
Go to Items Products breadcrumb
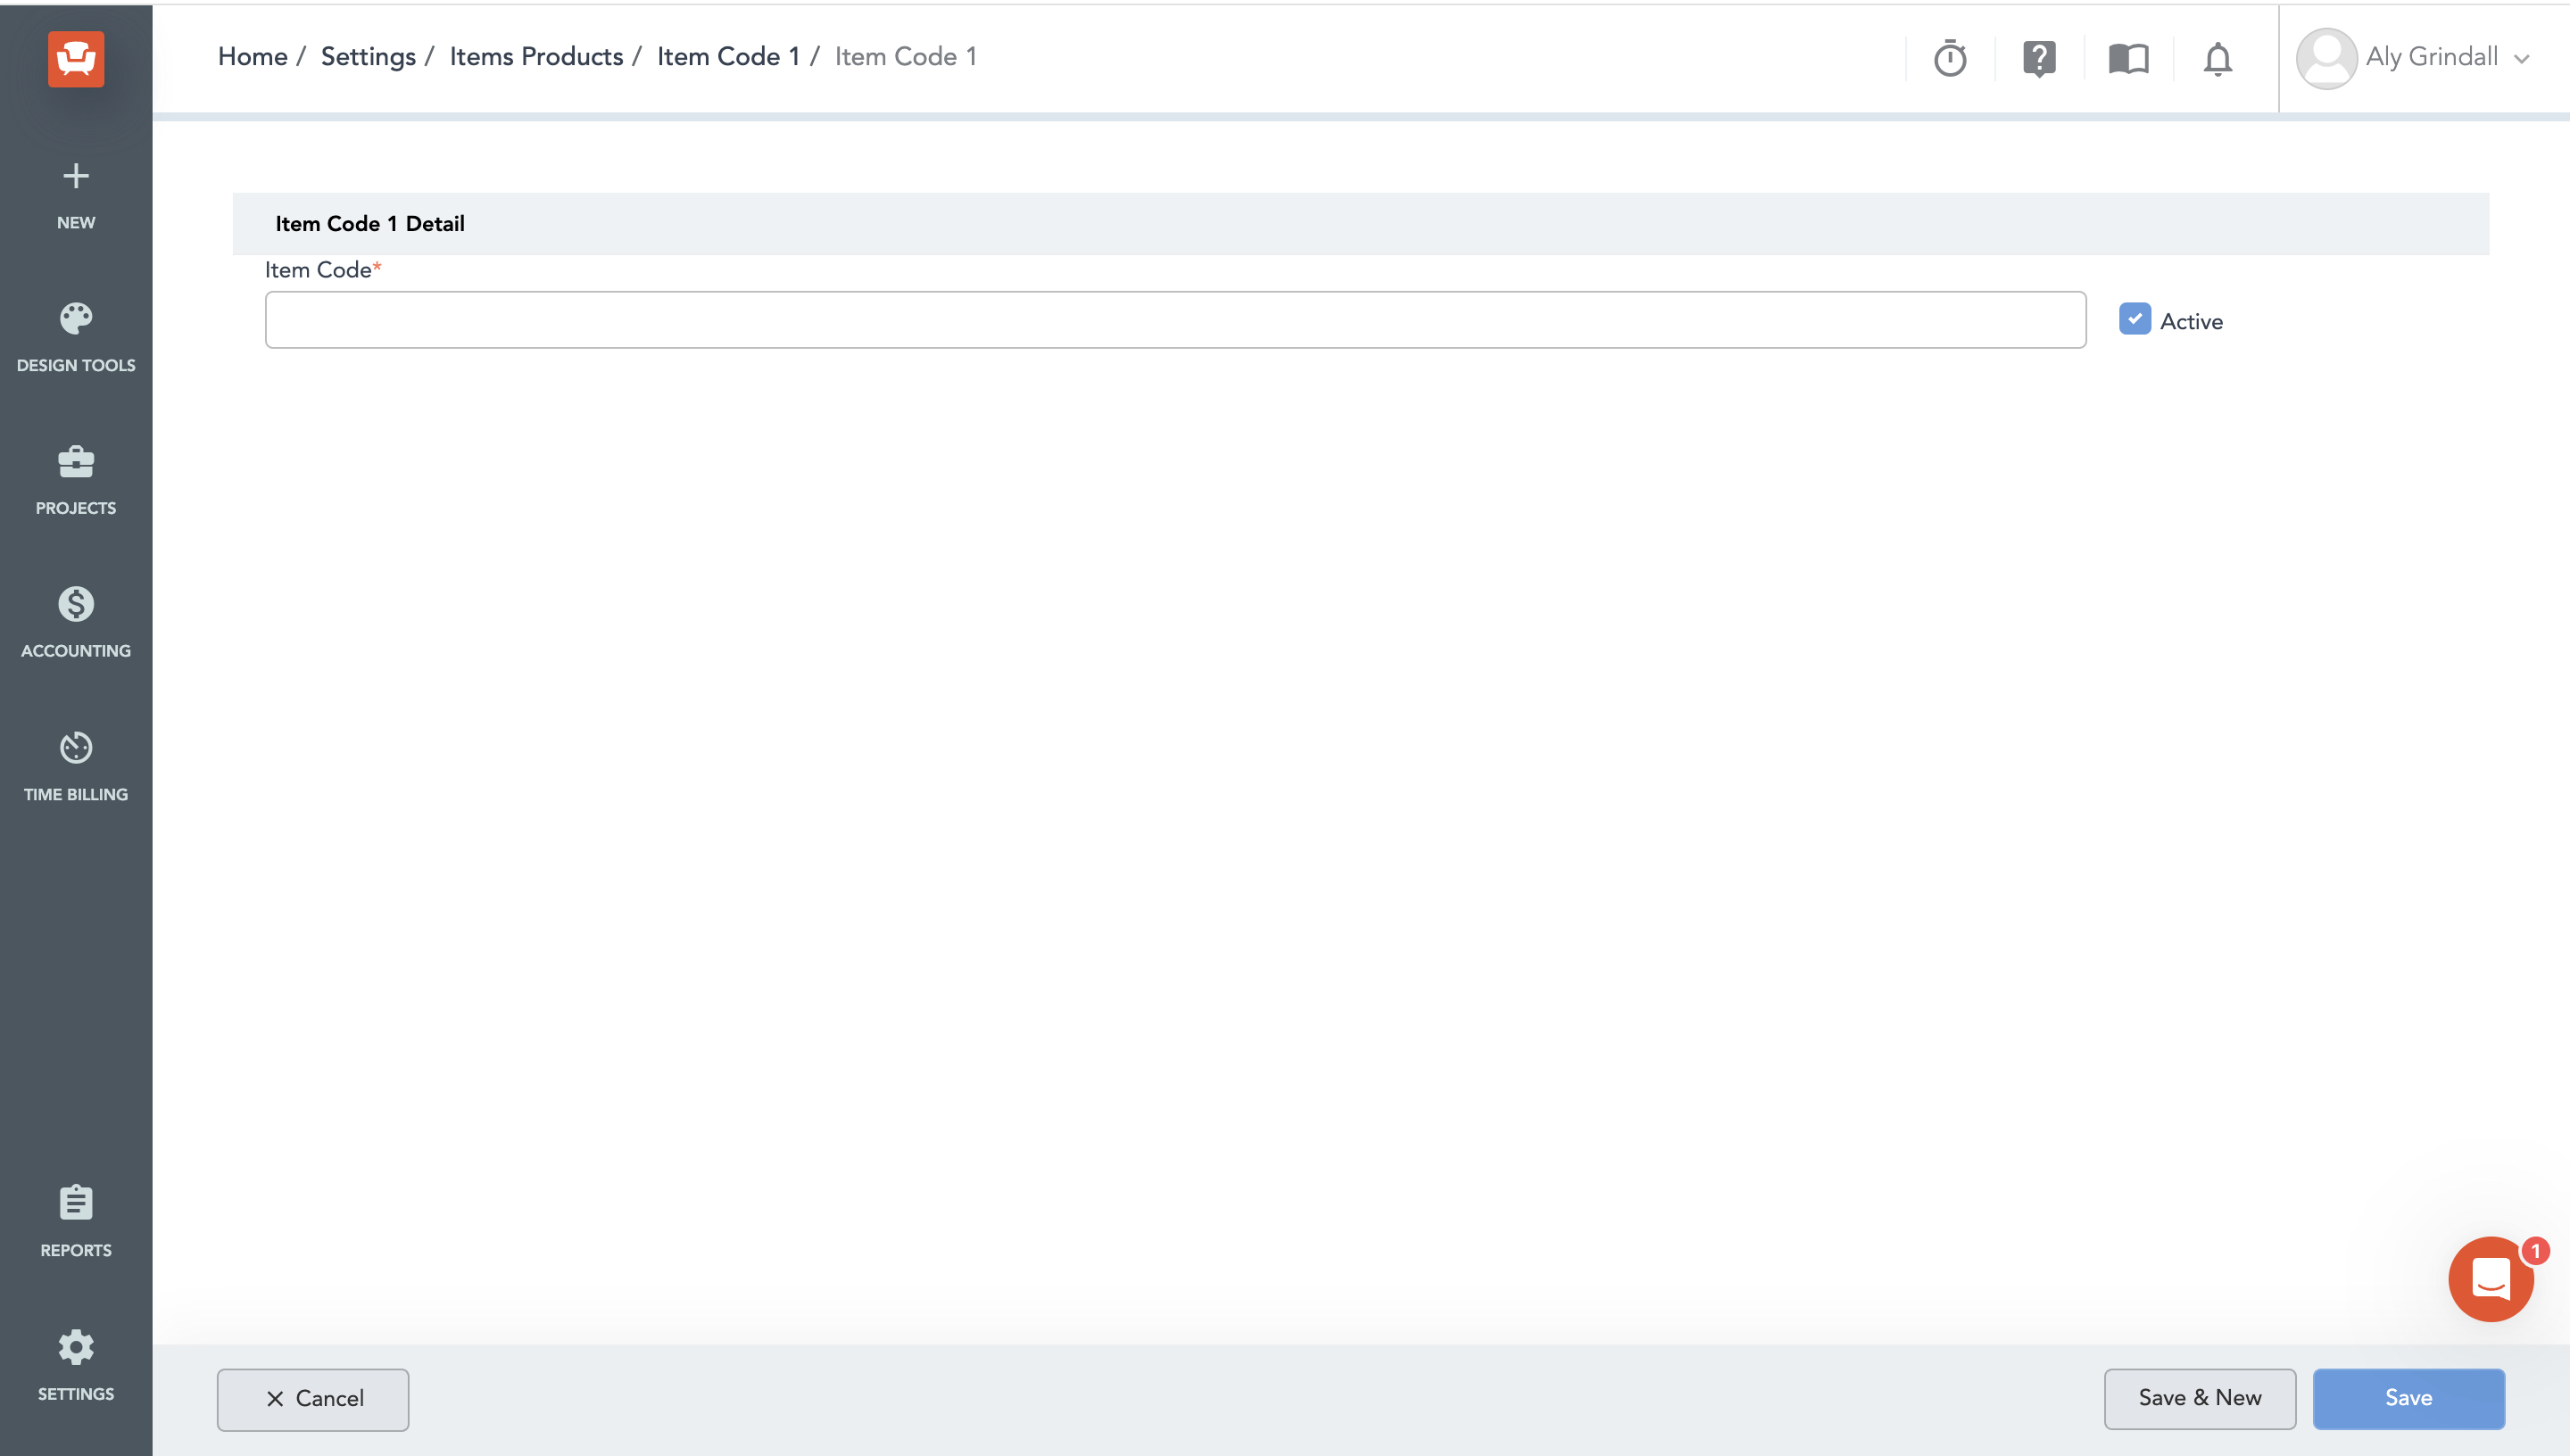point(536,57)
